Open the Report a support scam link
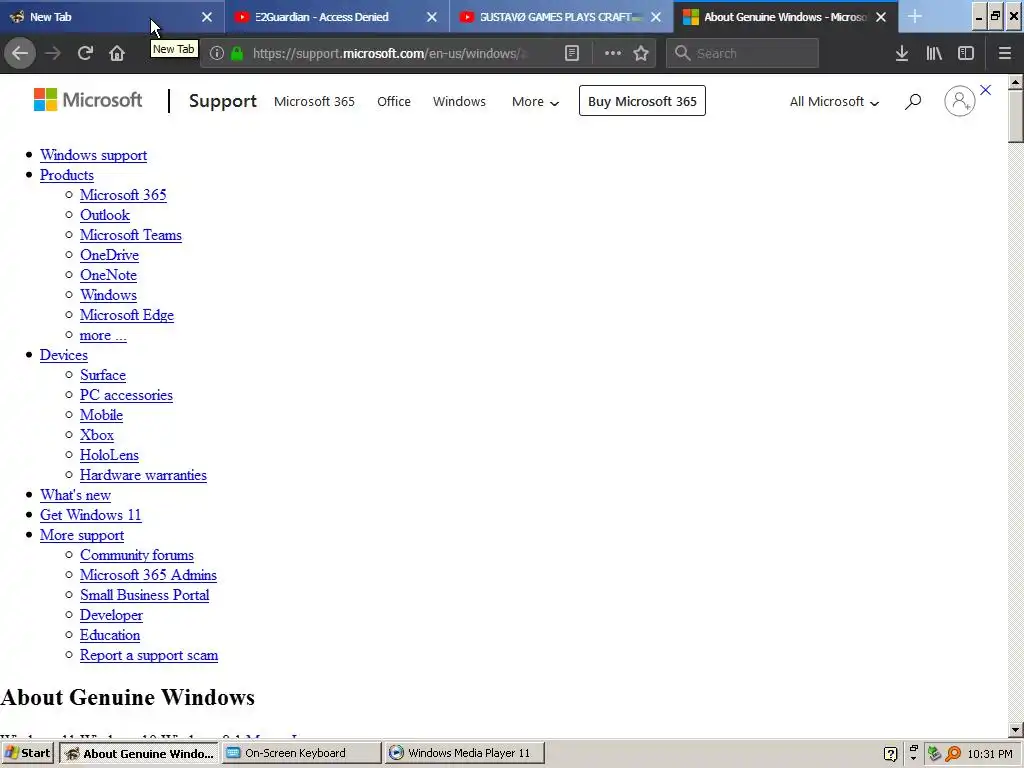 coord(149,655)
